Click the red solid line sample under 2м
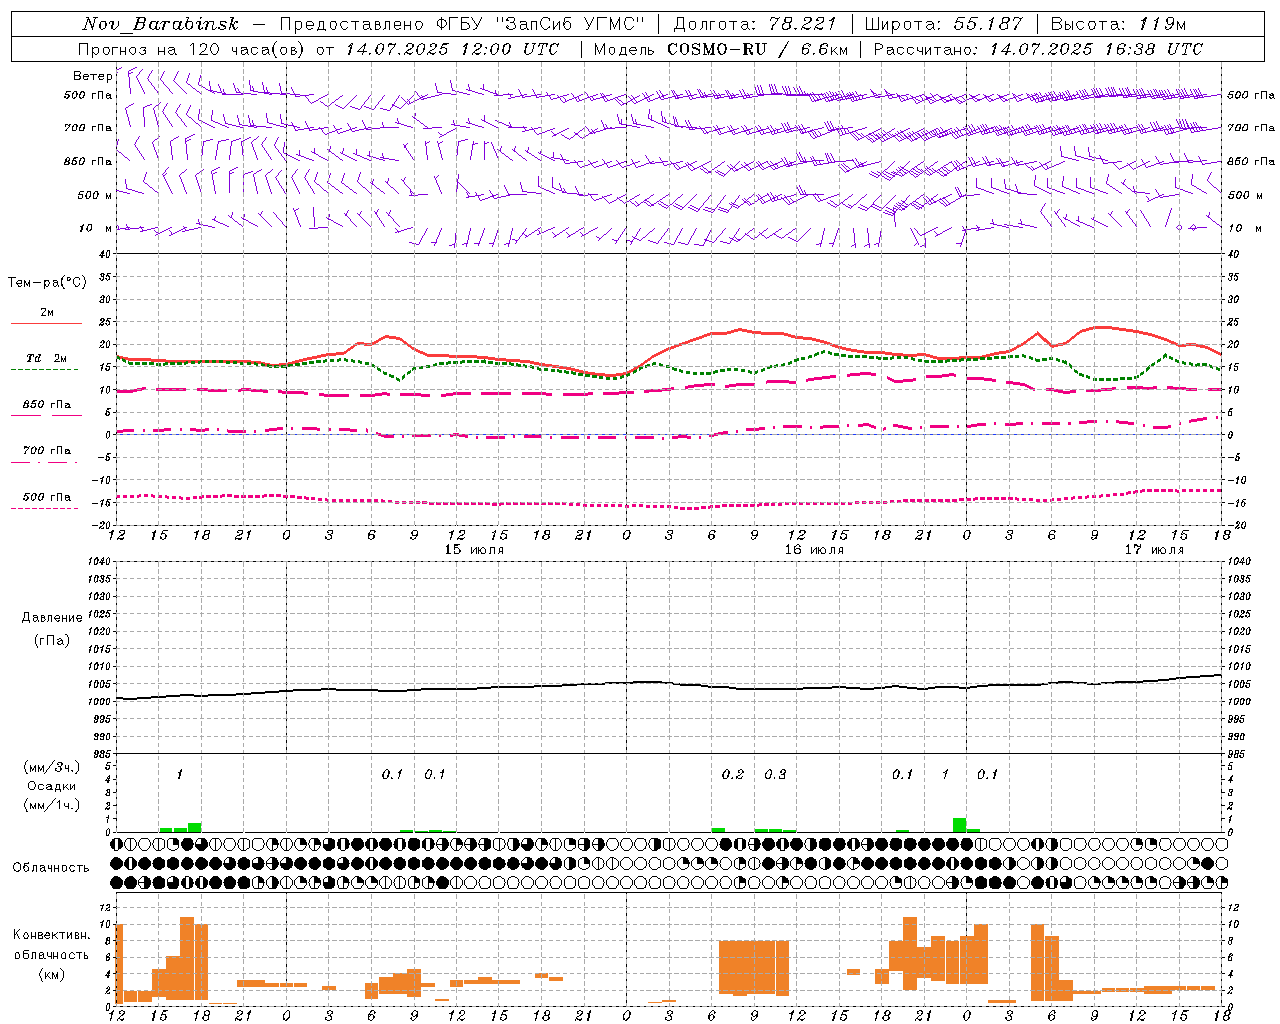The height and width of the screenshot is (1024, 1280). [x=45, y=324]
